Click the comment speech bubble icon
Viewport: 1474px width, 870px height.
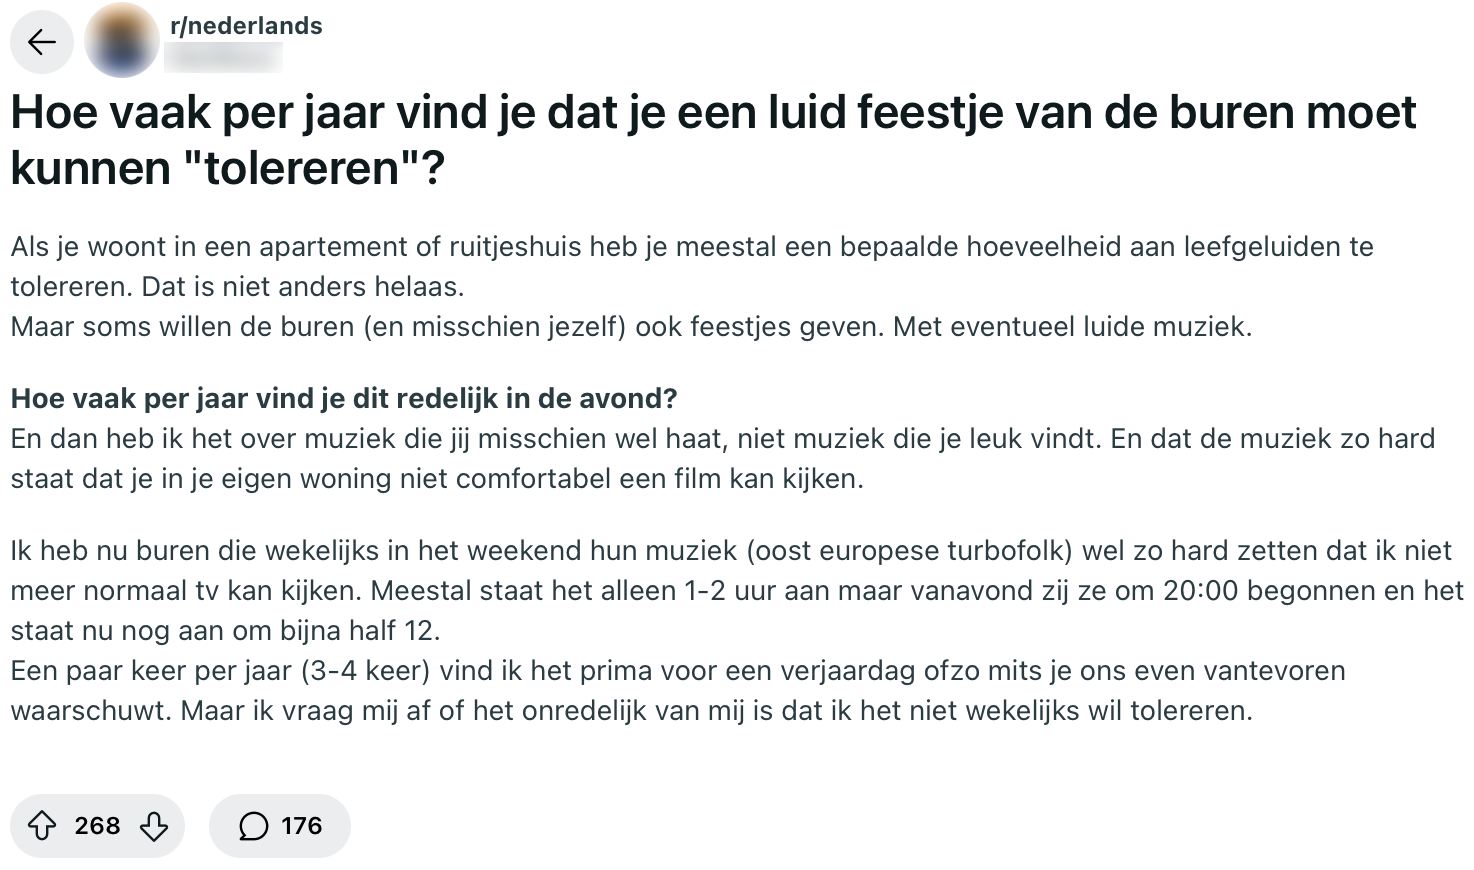[x=254, y=826]
